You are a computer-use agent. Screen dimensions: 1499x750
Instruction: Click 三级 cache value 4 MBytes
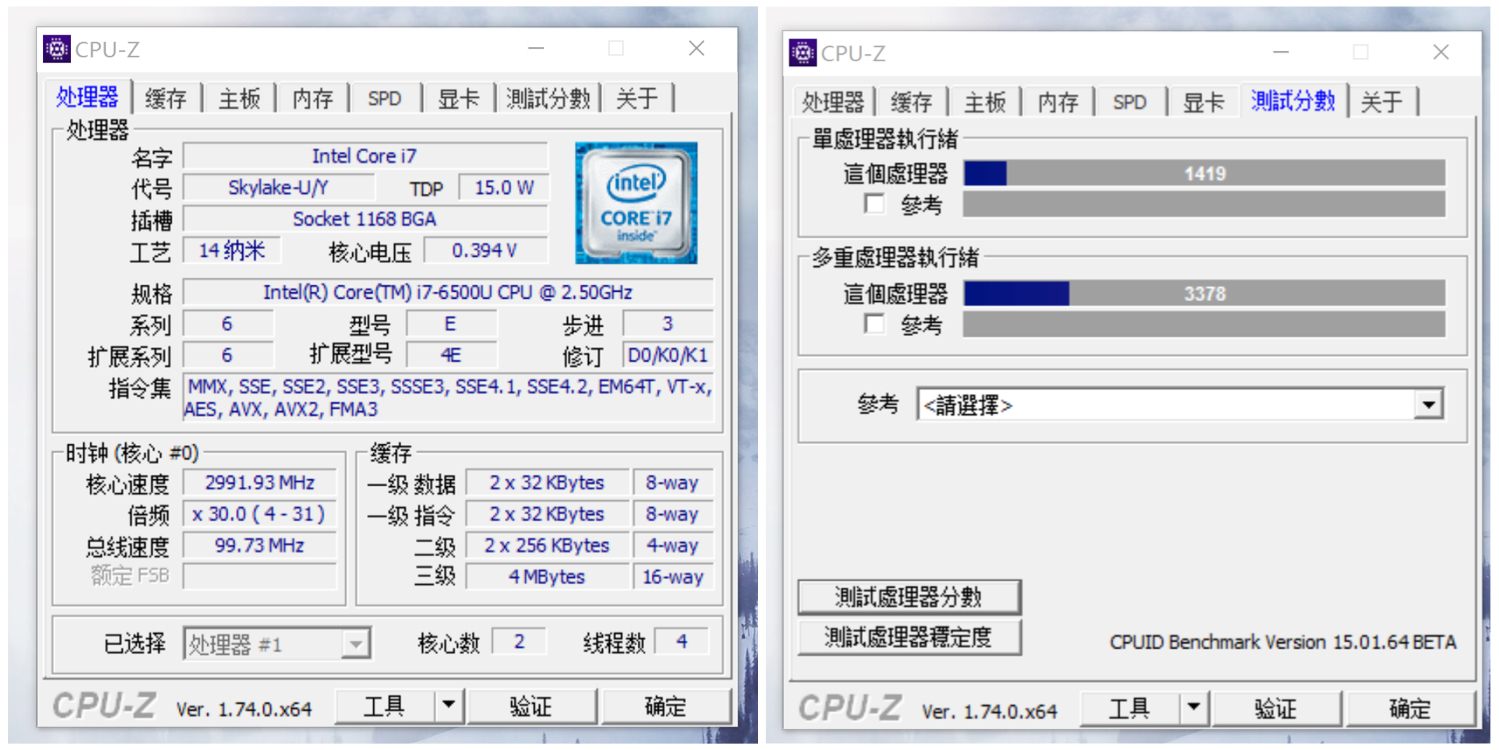click(548, 577)
